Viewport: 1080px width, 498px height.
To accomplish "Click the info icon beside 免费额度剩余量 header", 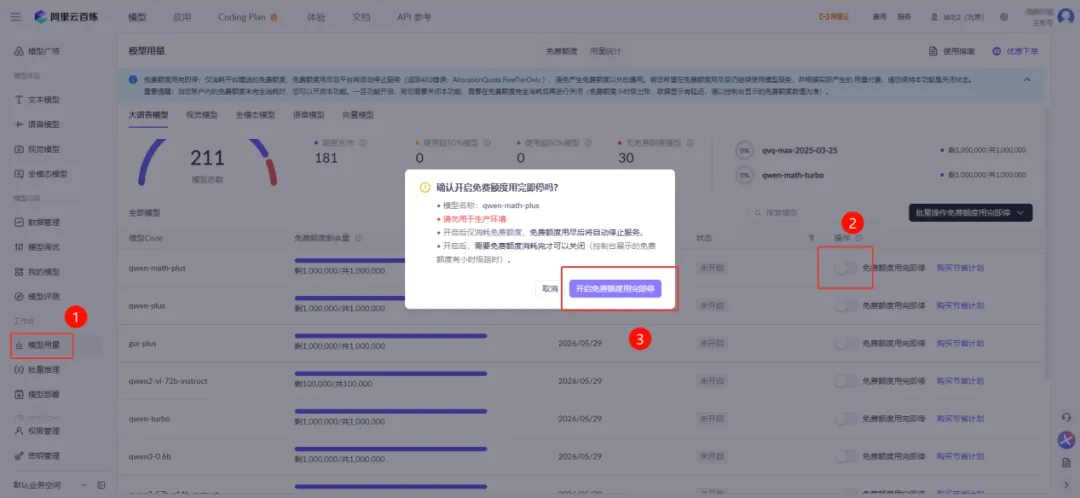I will click(359, 238).
